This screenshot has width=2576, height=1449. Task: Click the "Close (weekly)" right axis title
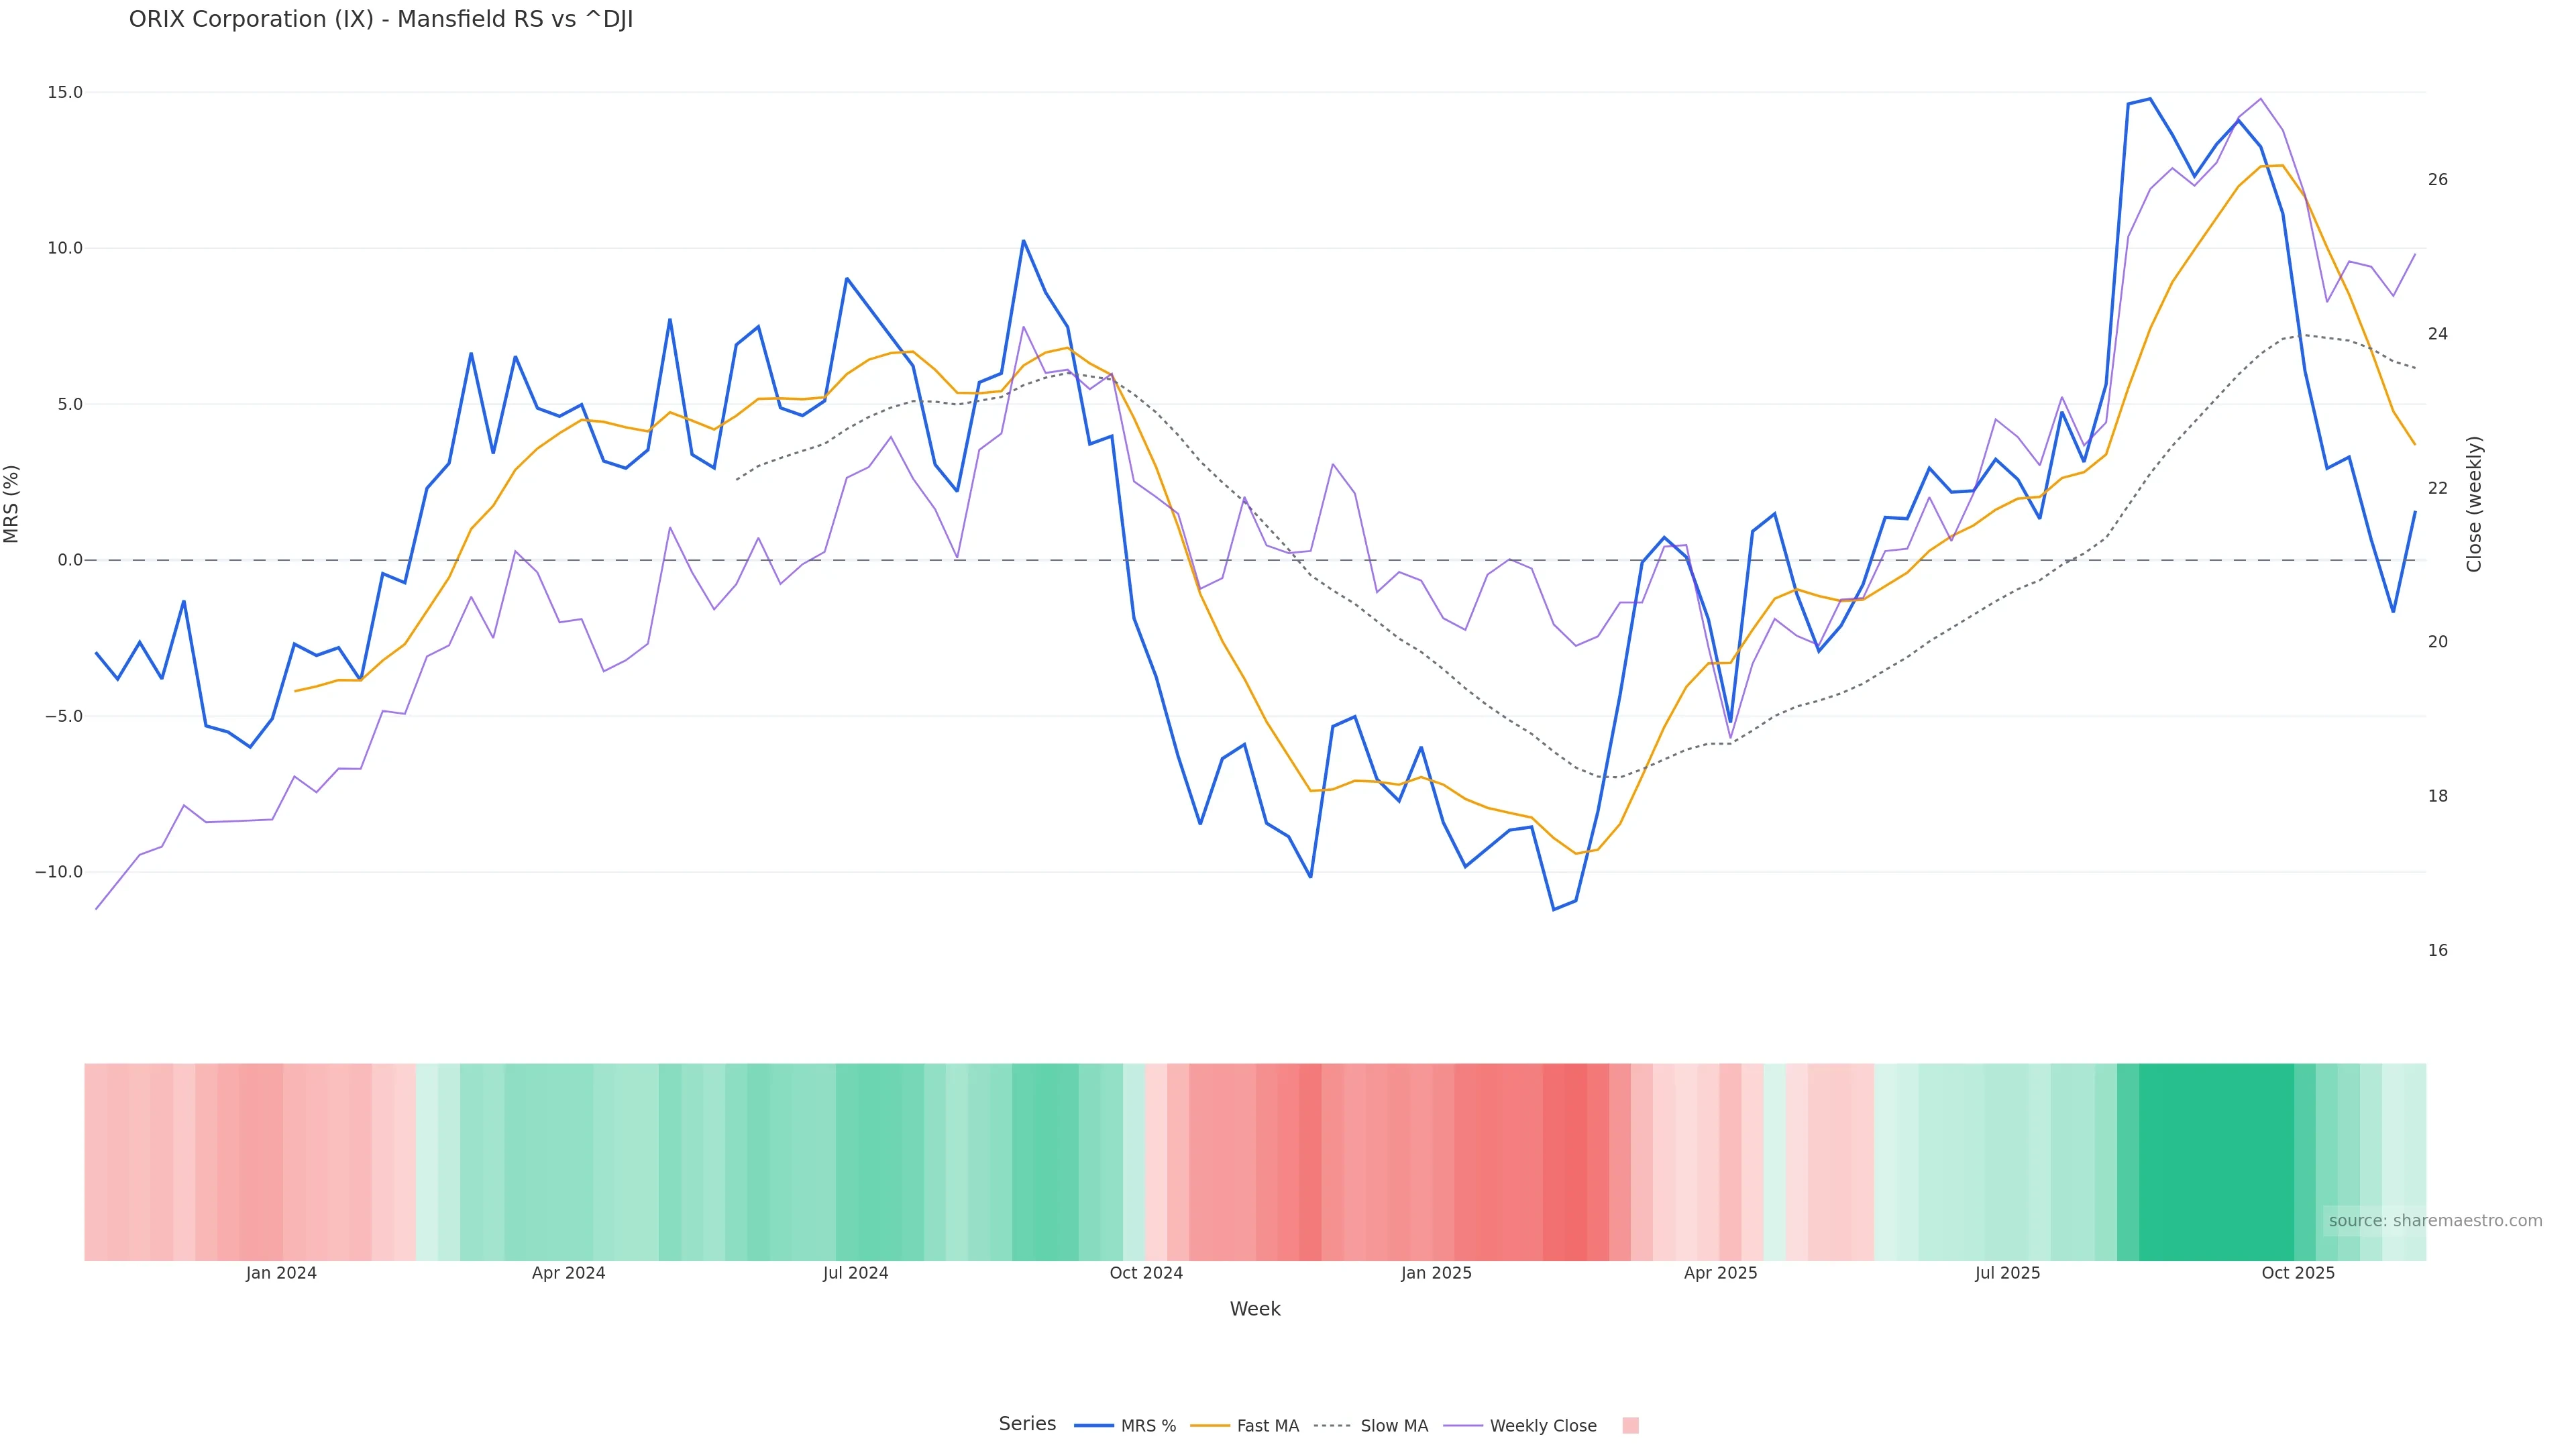click(x=2474, y=504)
